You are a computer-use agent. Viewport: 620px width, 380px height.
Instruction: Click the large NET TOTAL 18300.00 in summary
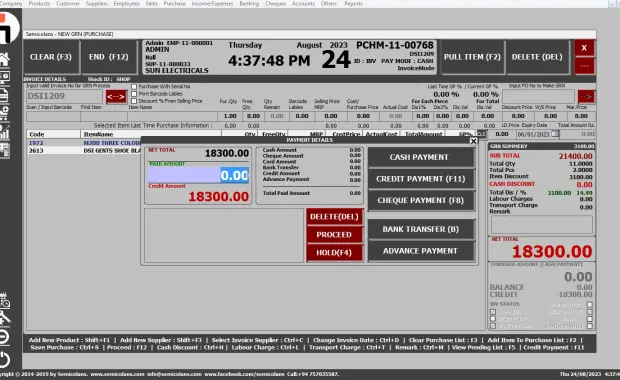pyautogui.click(x=552, y=251)
